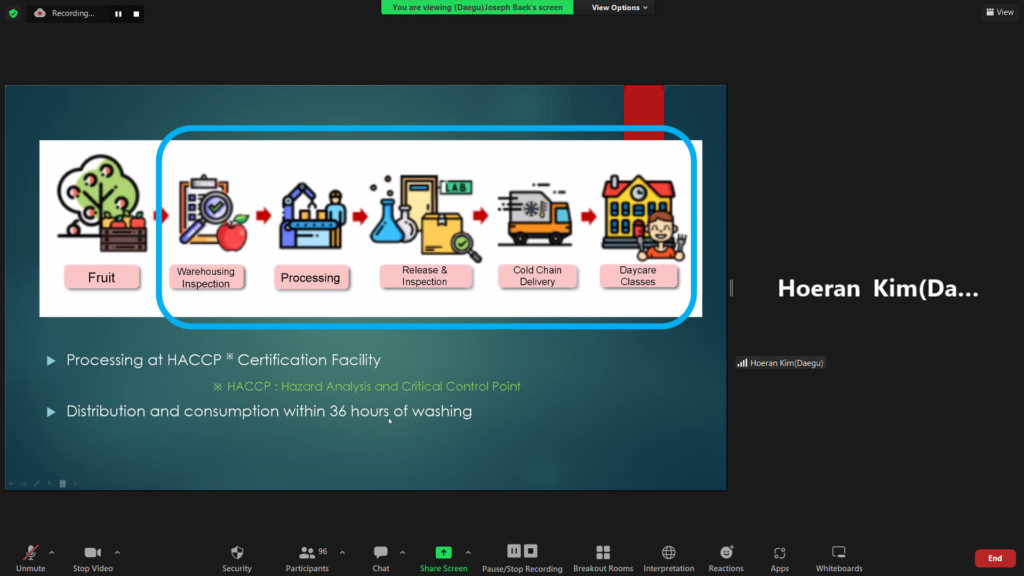
Task: Expand the arrow next to Participants
Action: click(x=342, y=552)
